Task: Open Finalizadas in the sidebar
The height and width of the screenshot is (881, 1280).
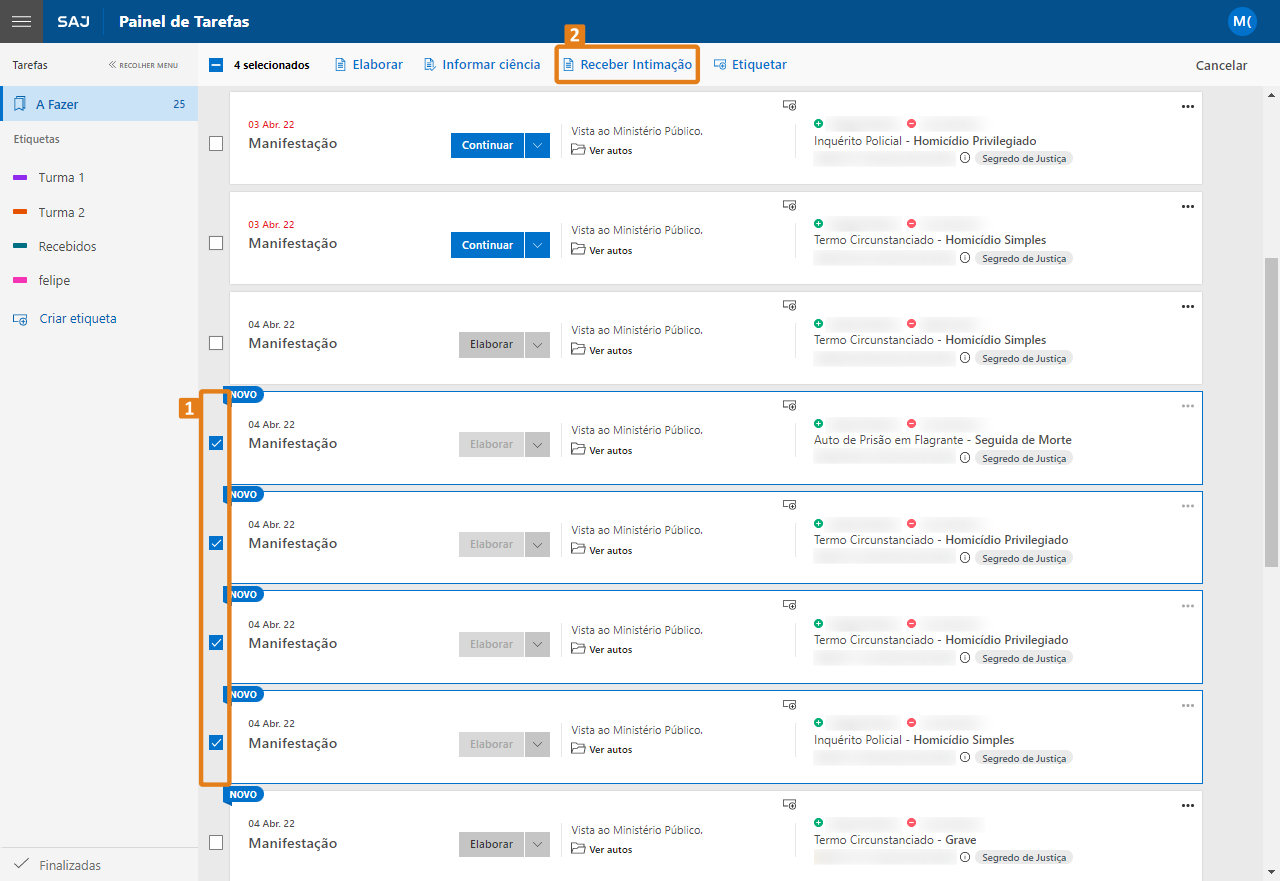Action: click(x=70, y=865)
